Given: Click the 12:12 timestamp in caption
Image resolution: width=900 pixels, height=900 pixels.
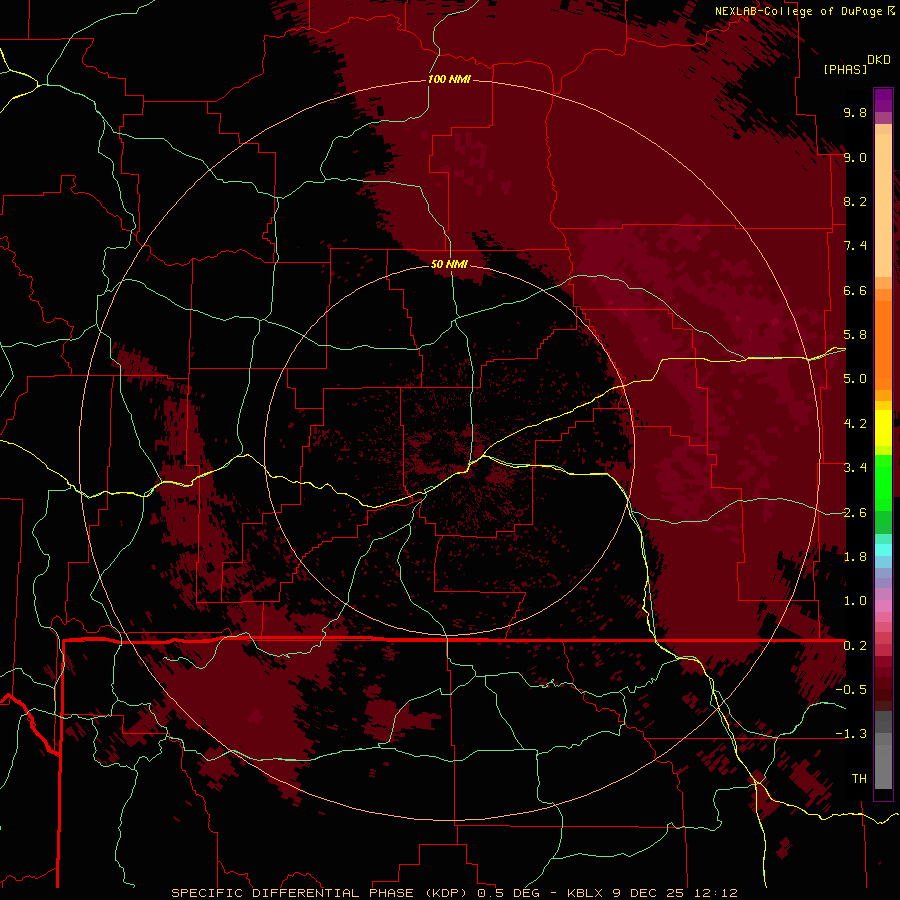Looking at the screenshot, I should [715, 893].
